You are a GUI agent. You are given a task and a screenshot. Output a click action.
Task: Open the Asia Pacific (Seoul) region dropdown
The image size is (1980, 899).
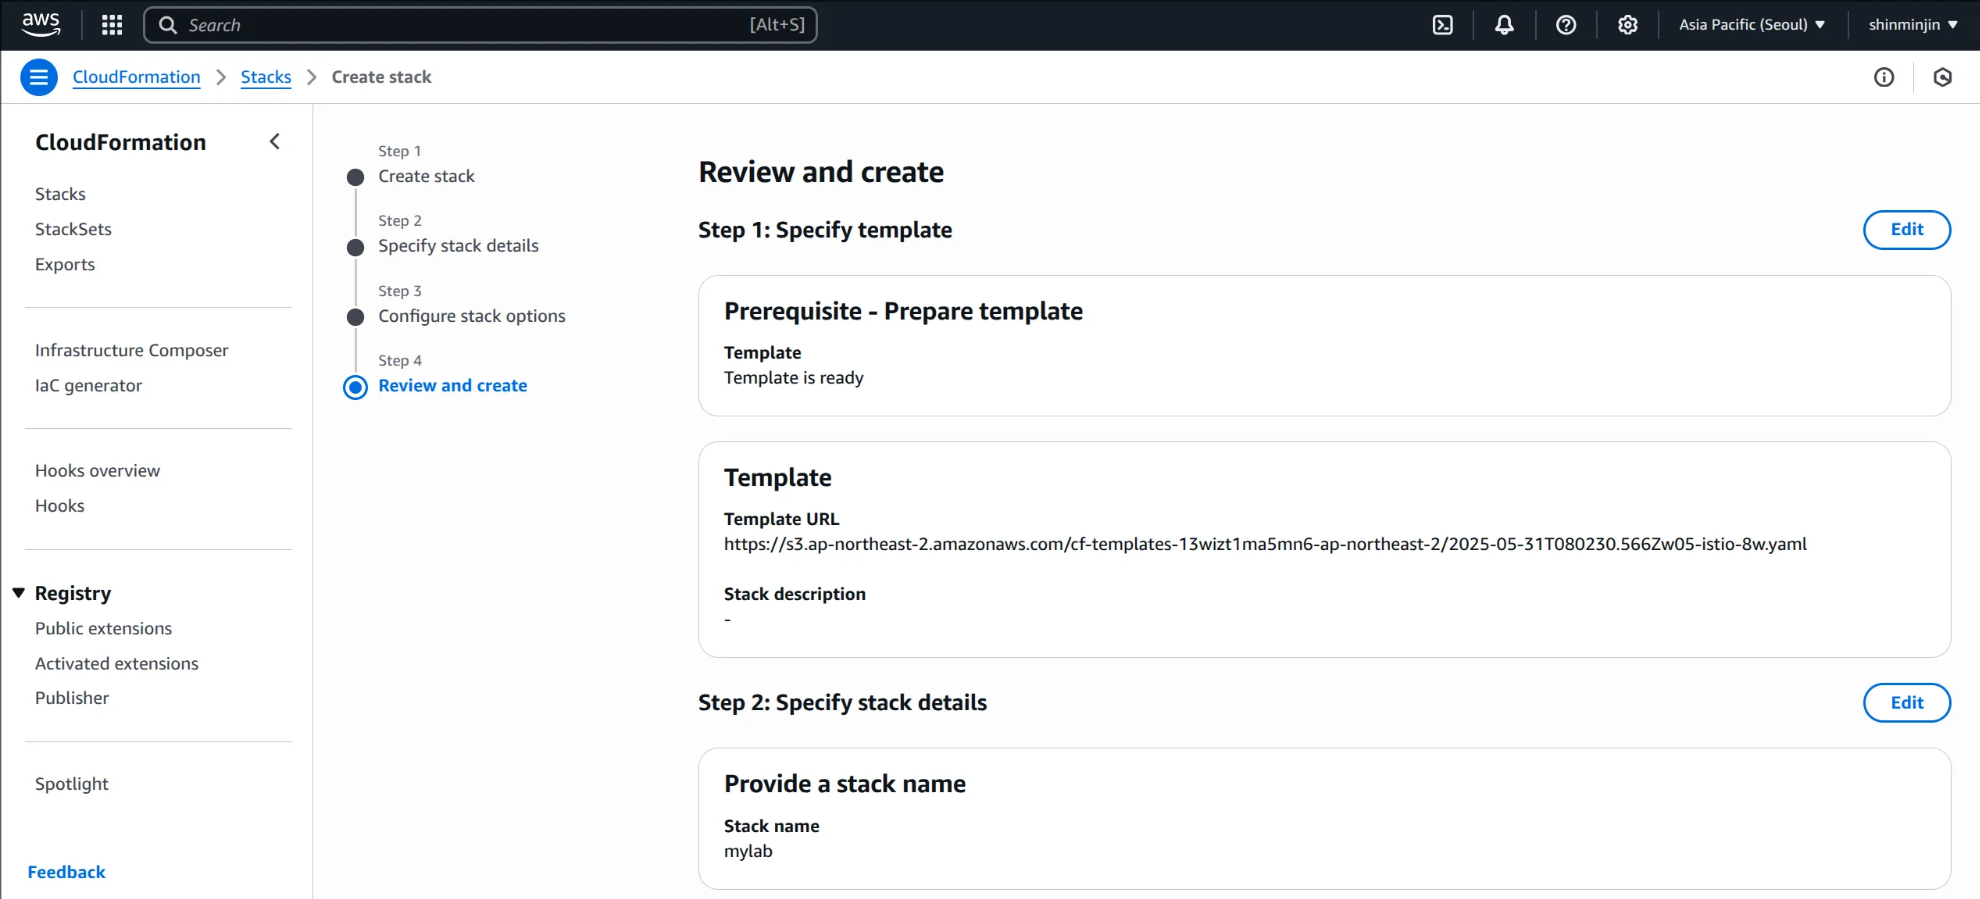[x=1752, y=25]
